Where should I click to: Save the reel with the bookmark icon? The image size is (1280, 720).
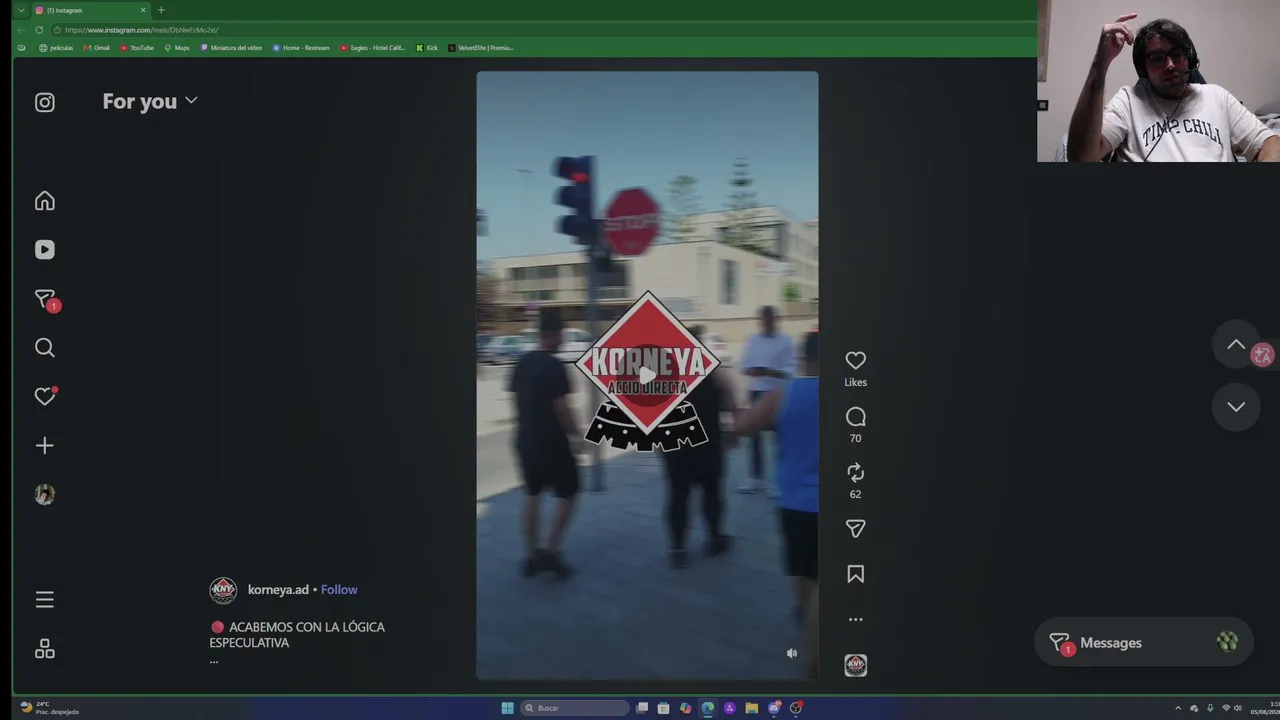(x=855, y=574)
